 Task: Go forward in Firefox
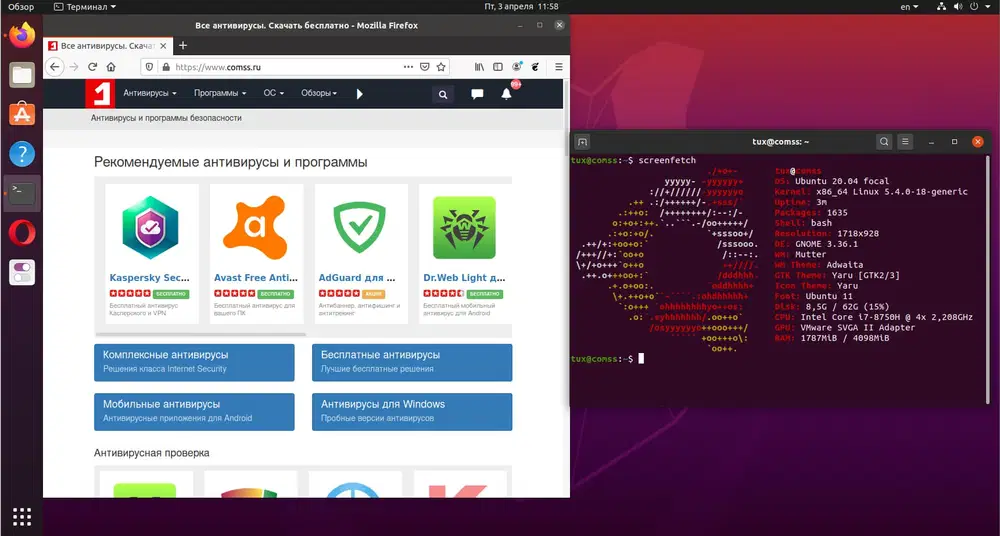click(74, 67)
